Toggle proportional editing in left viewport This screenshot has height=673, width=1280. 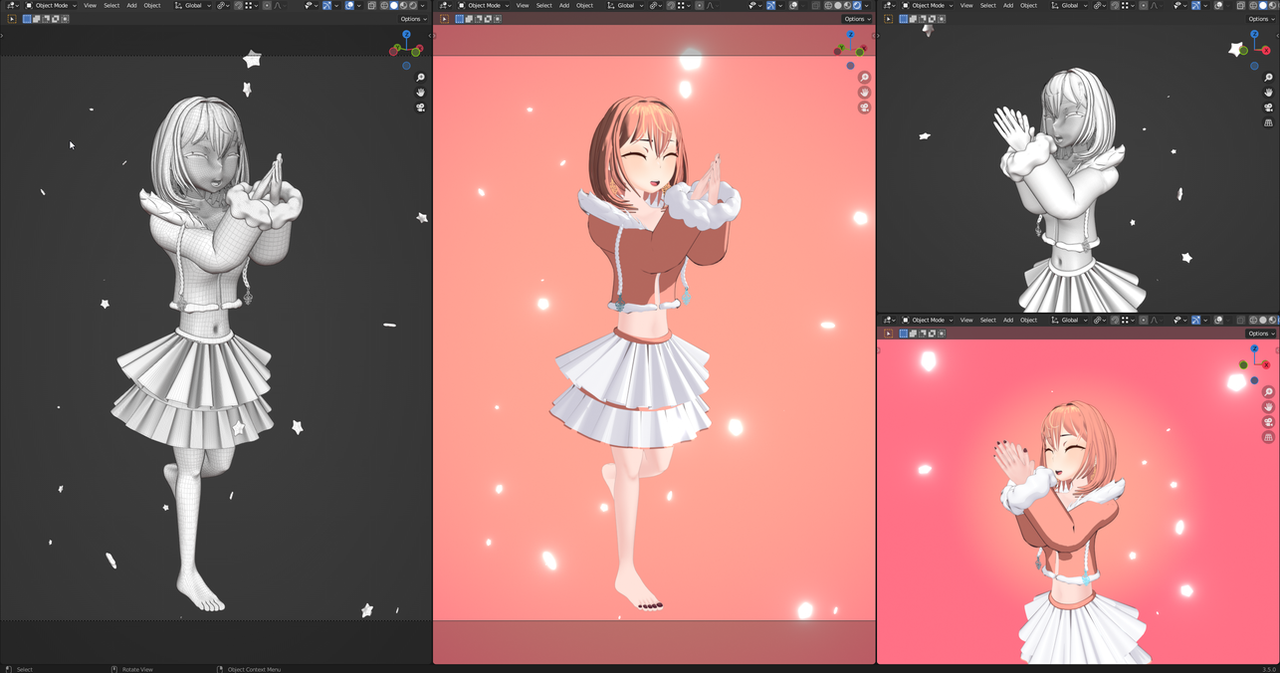pyautogui.click(x=267, y=5)
